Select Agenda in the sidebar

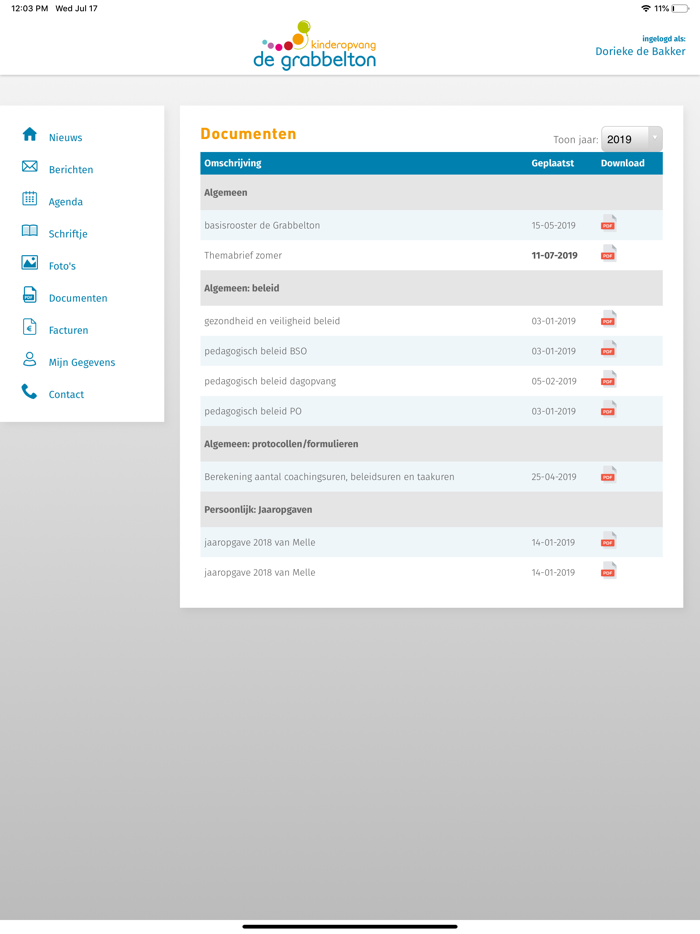pyautogui.click(x=66, y=202)
